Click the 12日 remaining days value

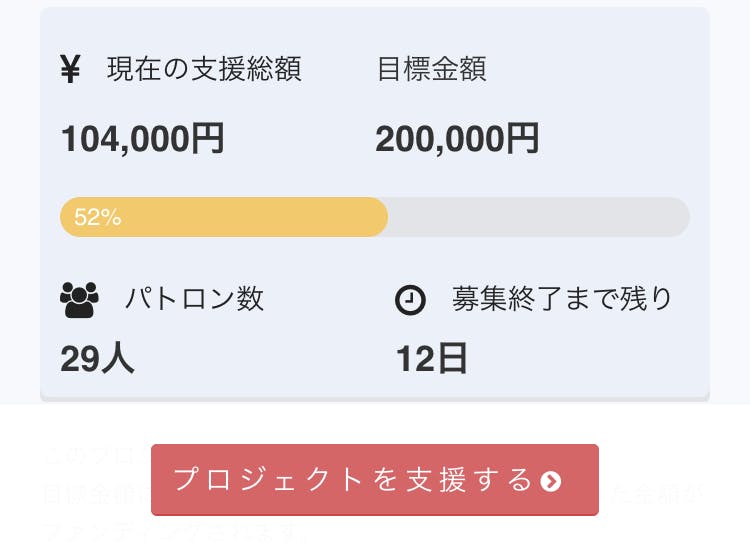click(432, 358)
